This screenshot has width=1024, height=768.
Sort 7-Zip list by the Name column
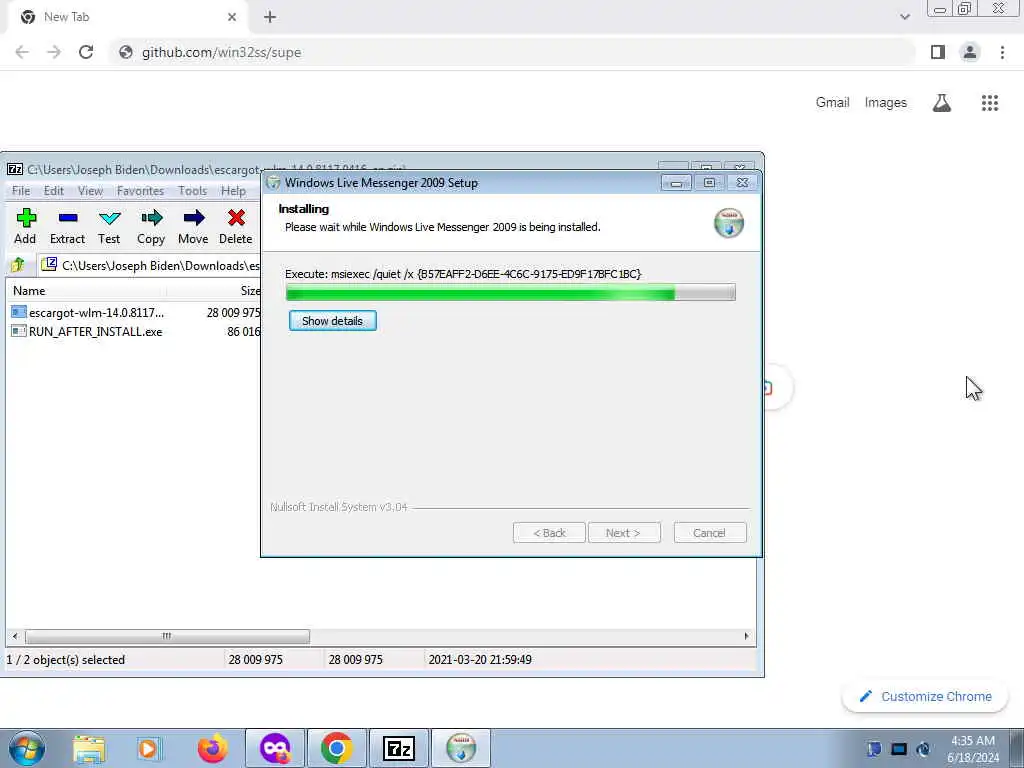click(x=88, y=291)
